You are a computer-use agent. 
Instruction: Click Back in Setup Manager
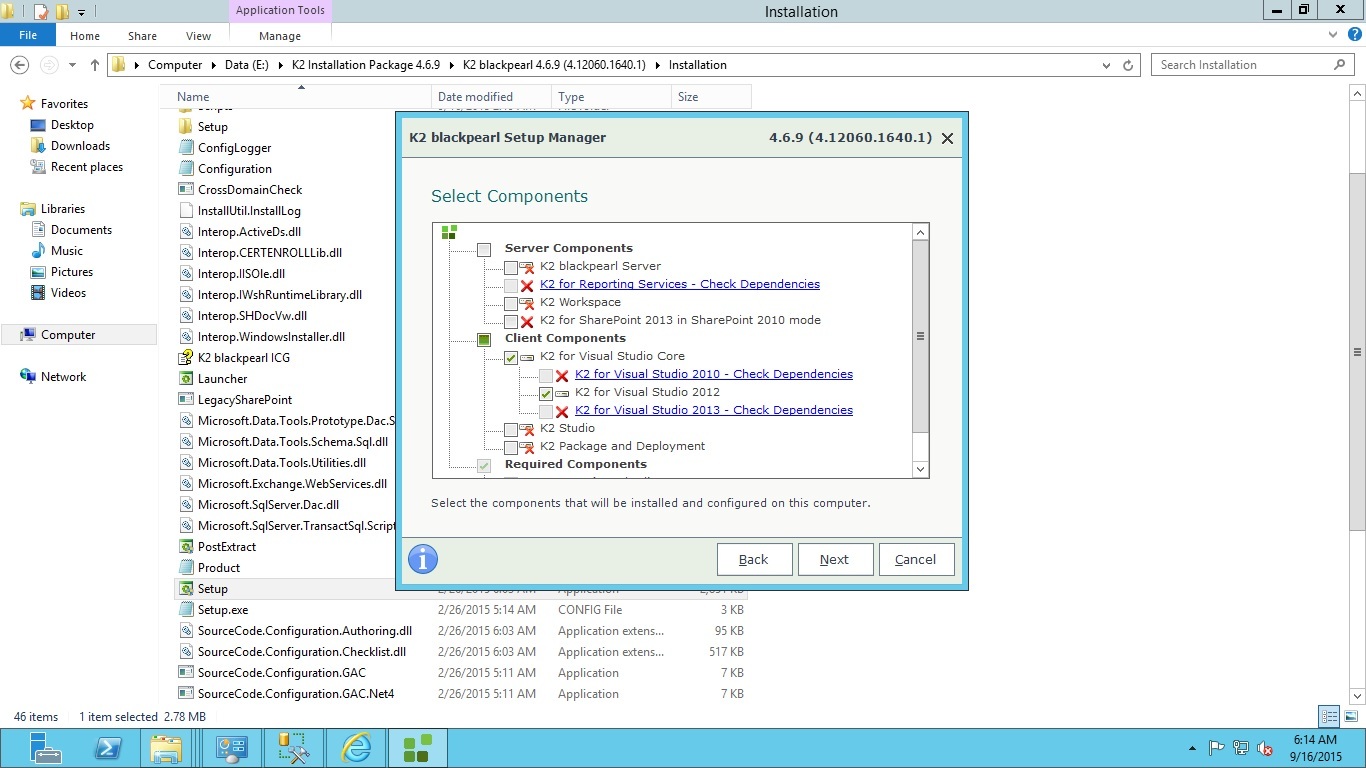754,559
